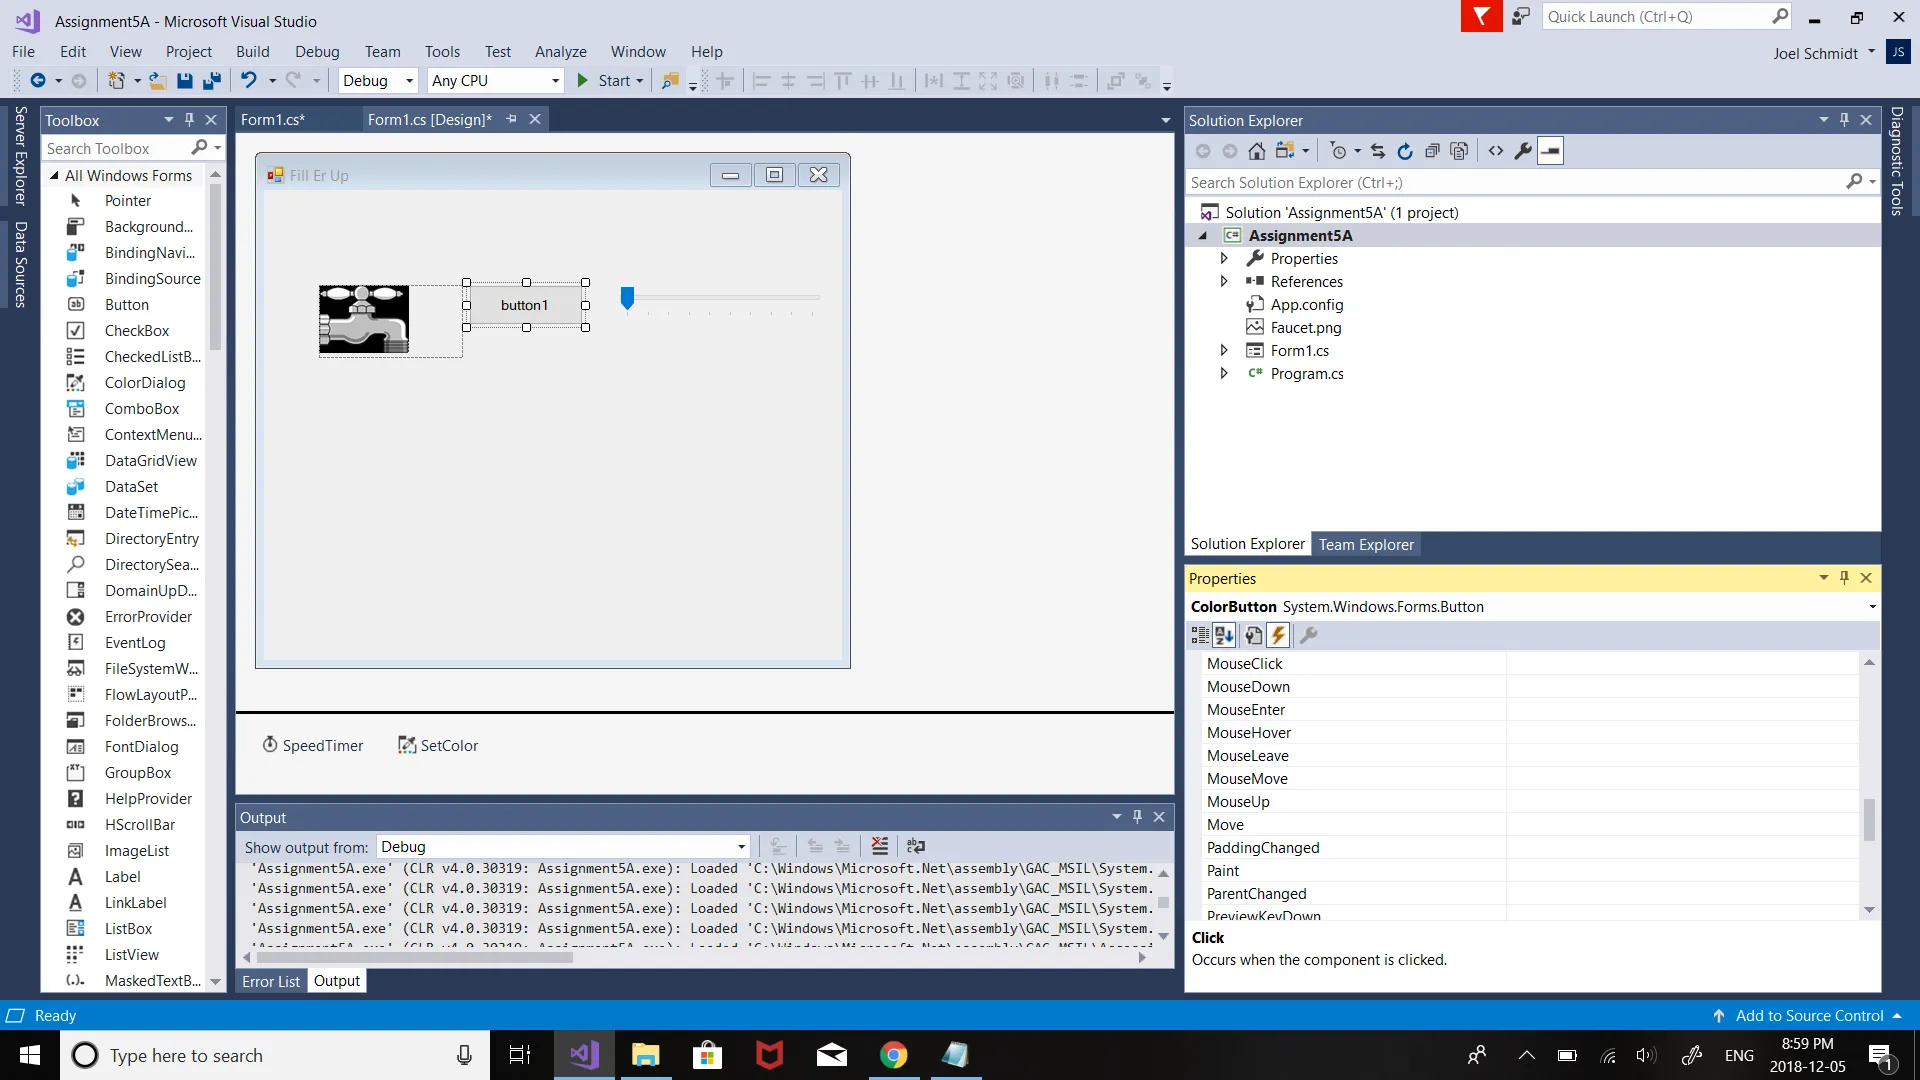1920x1080 pixels.
Task: Toggle Alphabetical sort in Properties window
Action: (1224, 635)
